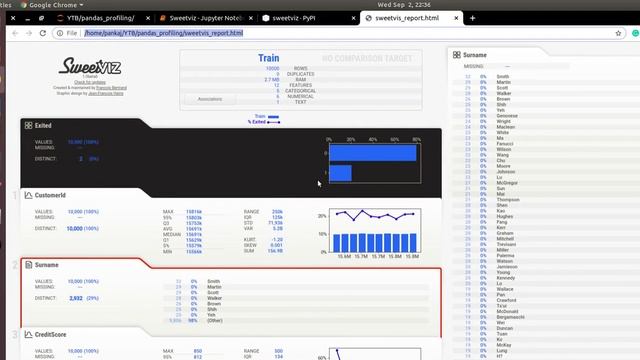Click the Train legend color swatch
The image size is (640, 360).
[x=273, y=117]
